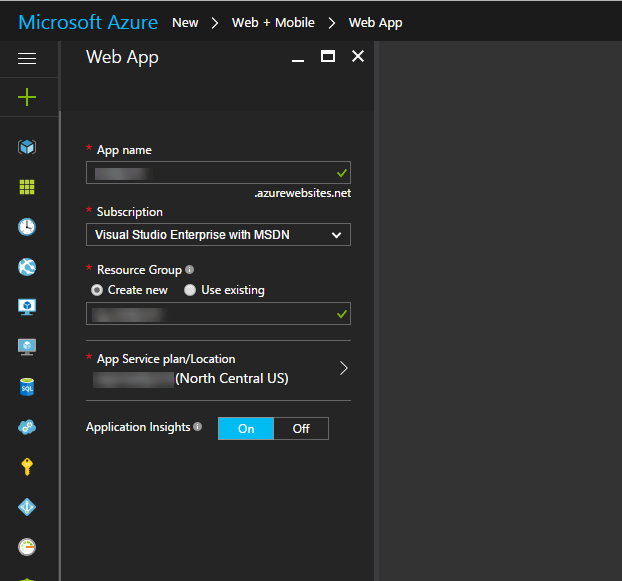
Task: Open App Services globe icon
Action: point(27,267)
